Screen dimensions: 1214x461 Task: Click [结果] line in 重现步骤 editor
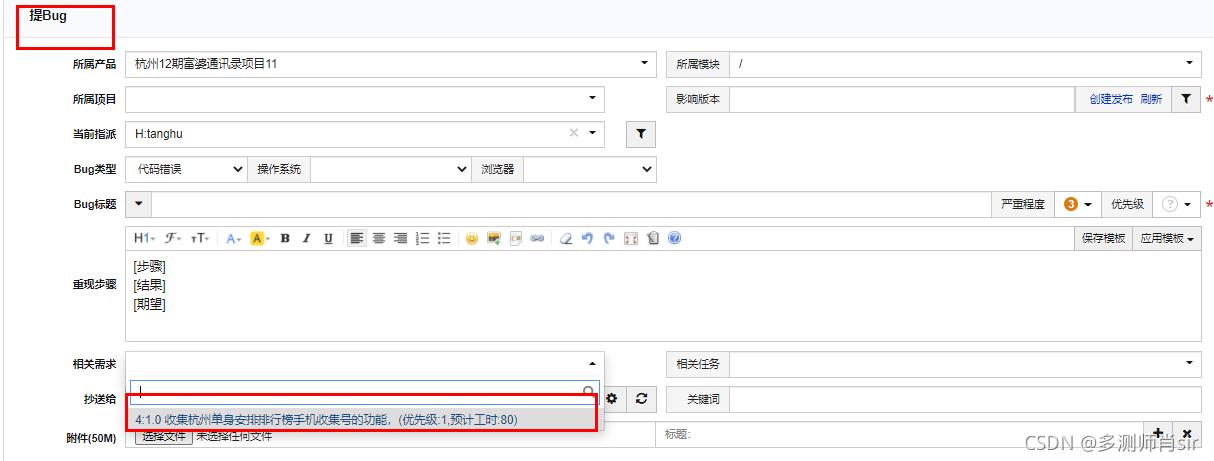(x=149, y=286)
